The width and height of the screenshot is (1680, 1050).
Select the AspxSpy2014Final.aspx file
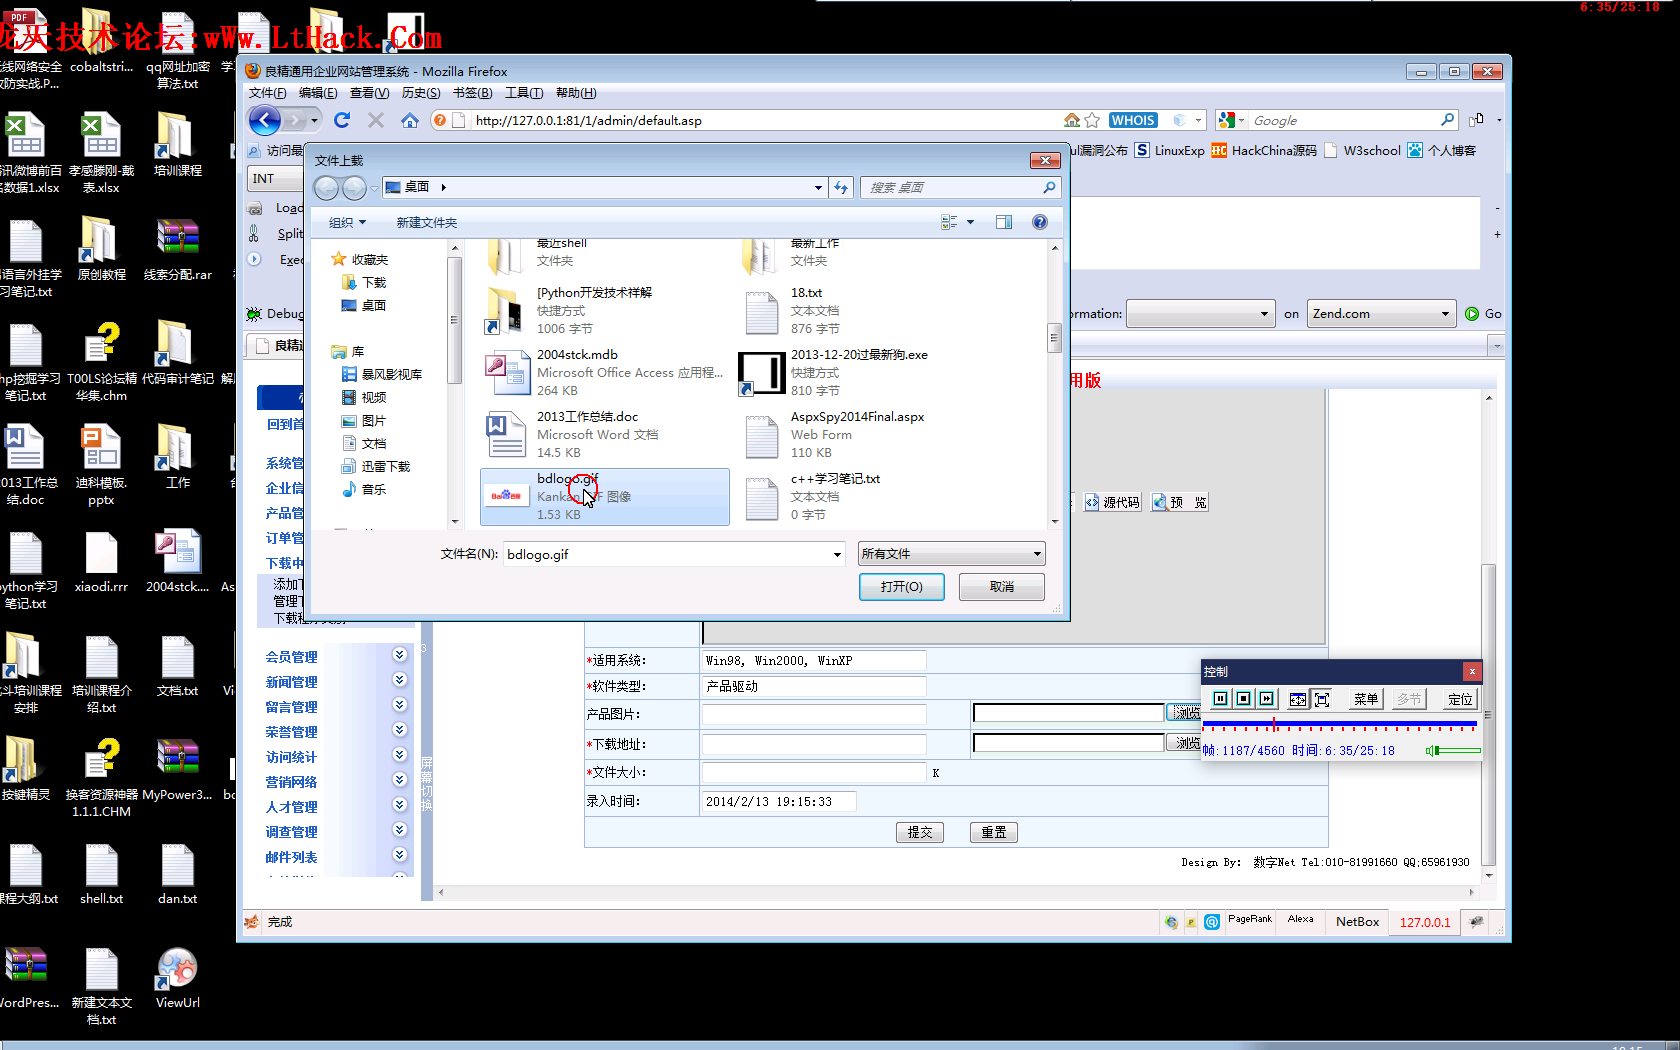tap(858, 435)
